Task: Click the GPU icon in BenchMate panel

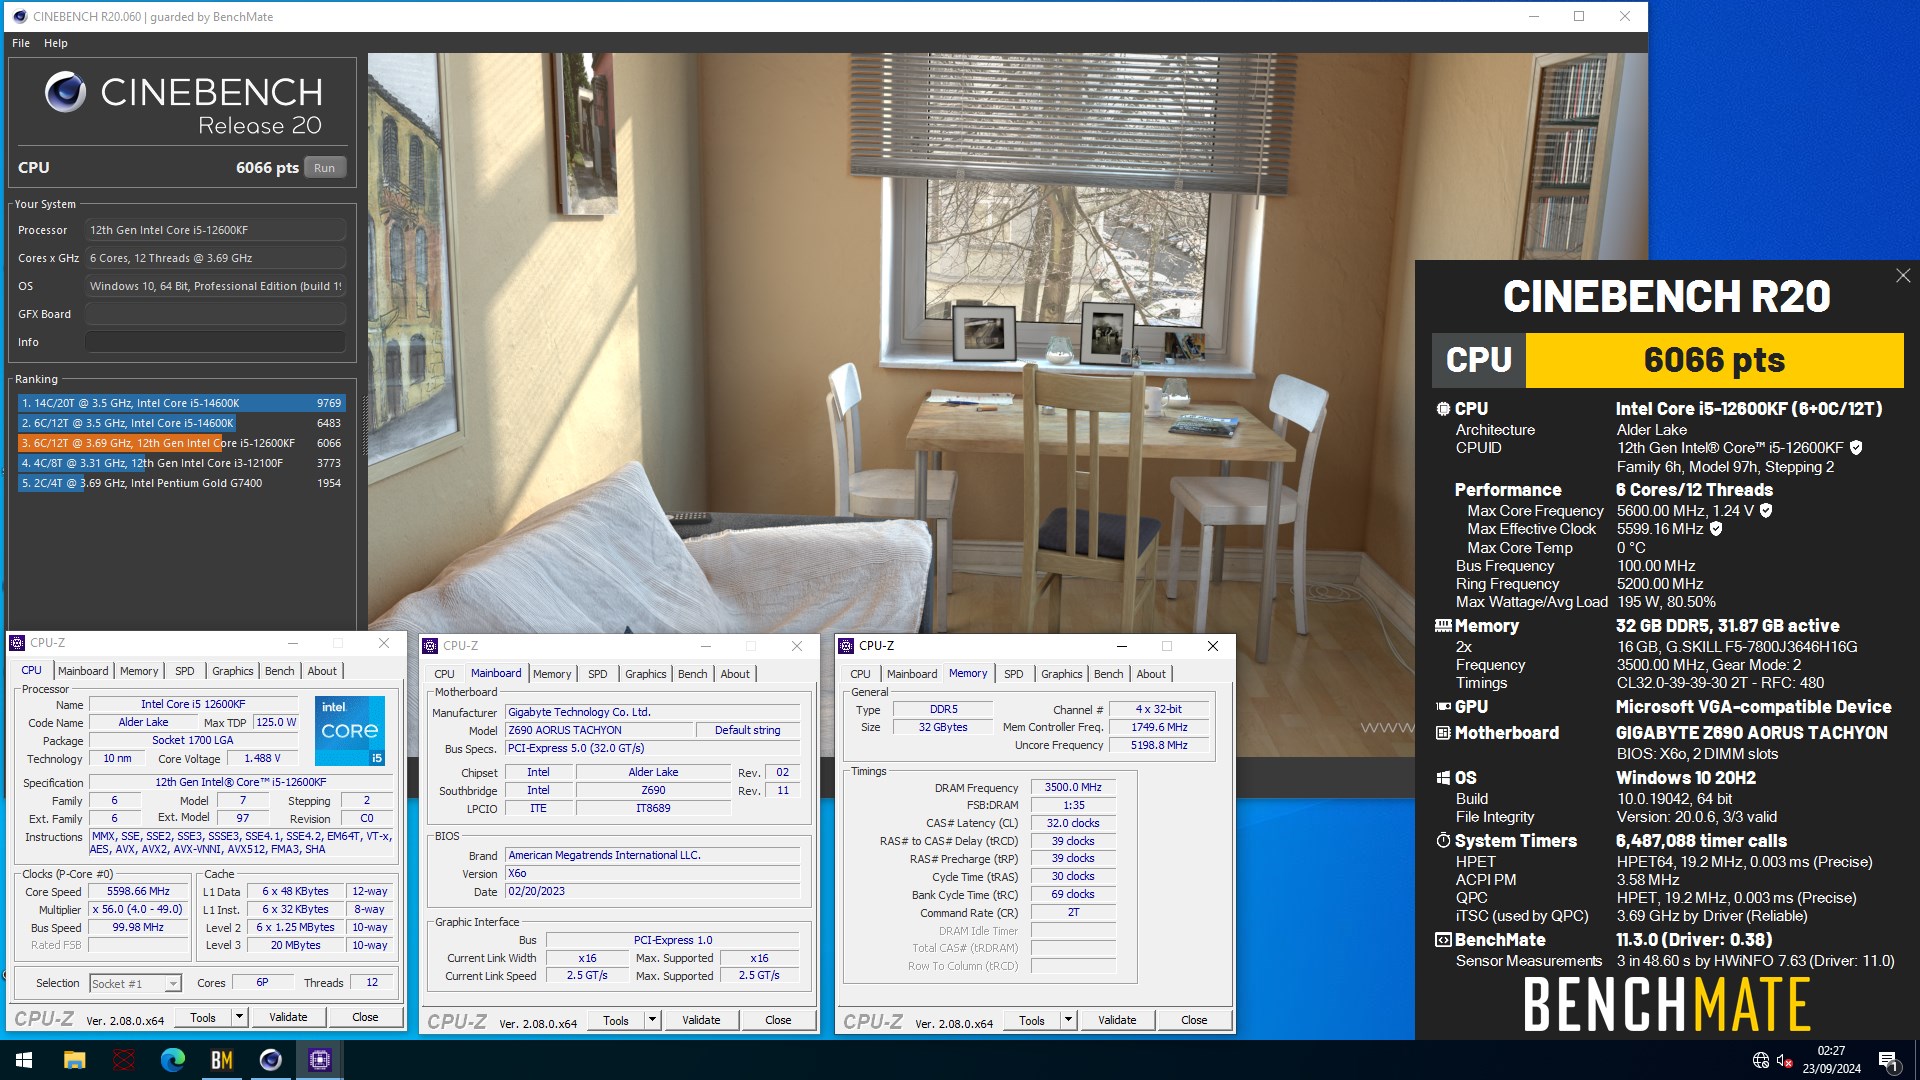Action: coord(1443,707)
